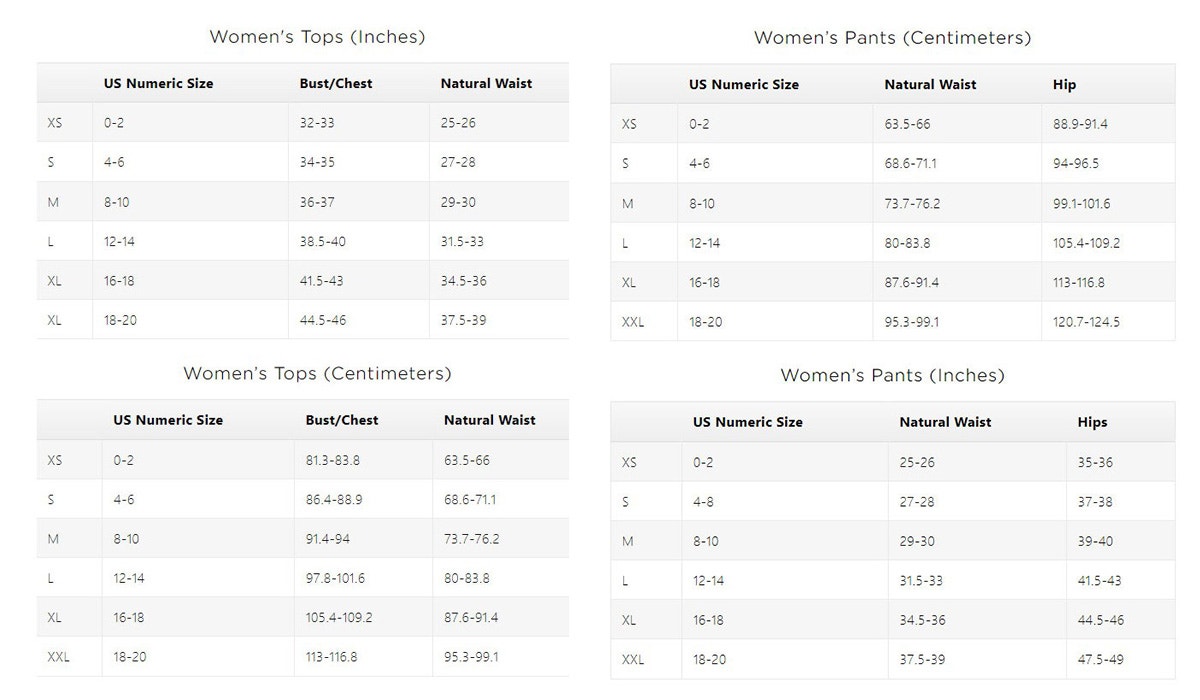1200x700 pixels.
Task: Select XS row in Women's Tops Inches table
Action: click(x=303, y=123)
